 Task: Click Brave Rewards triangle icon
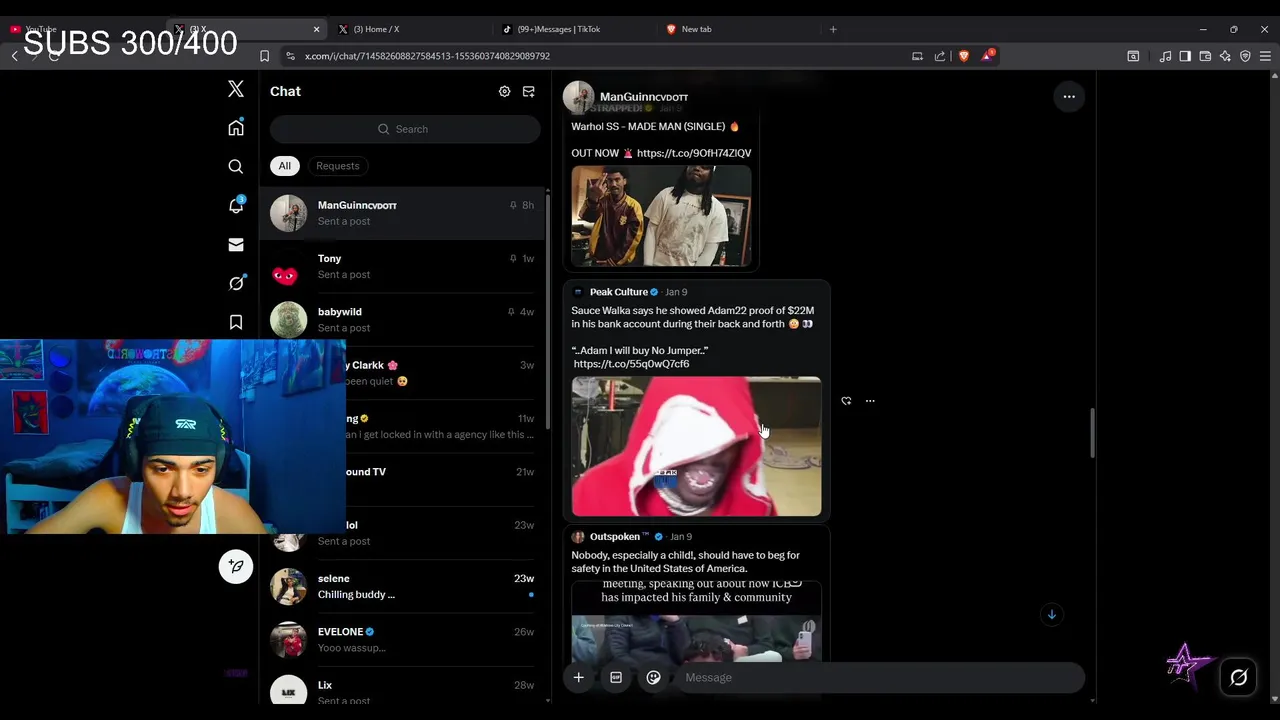point(987,56)
